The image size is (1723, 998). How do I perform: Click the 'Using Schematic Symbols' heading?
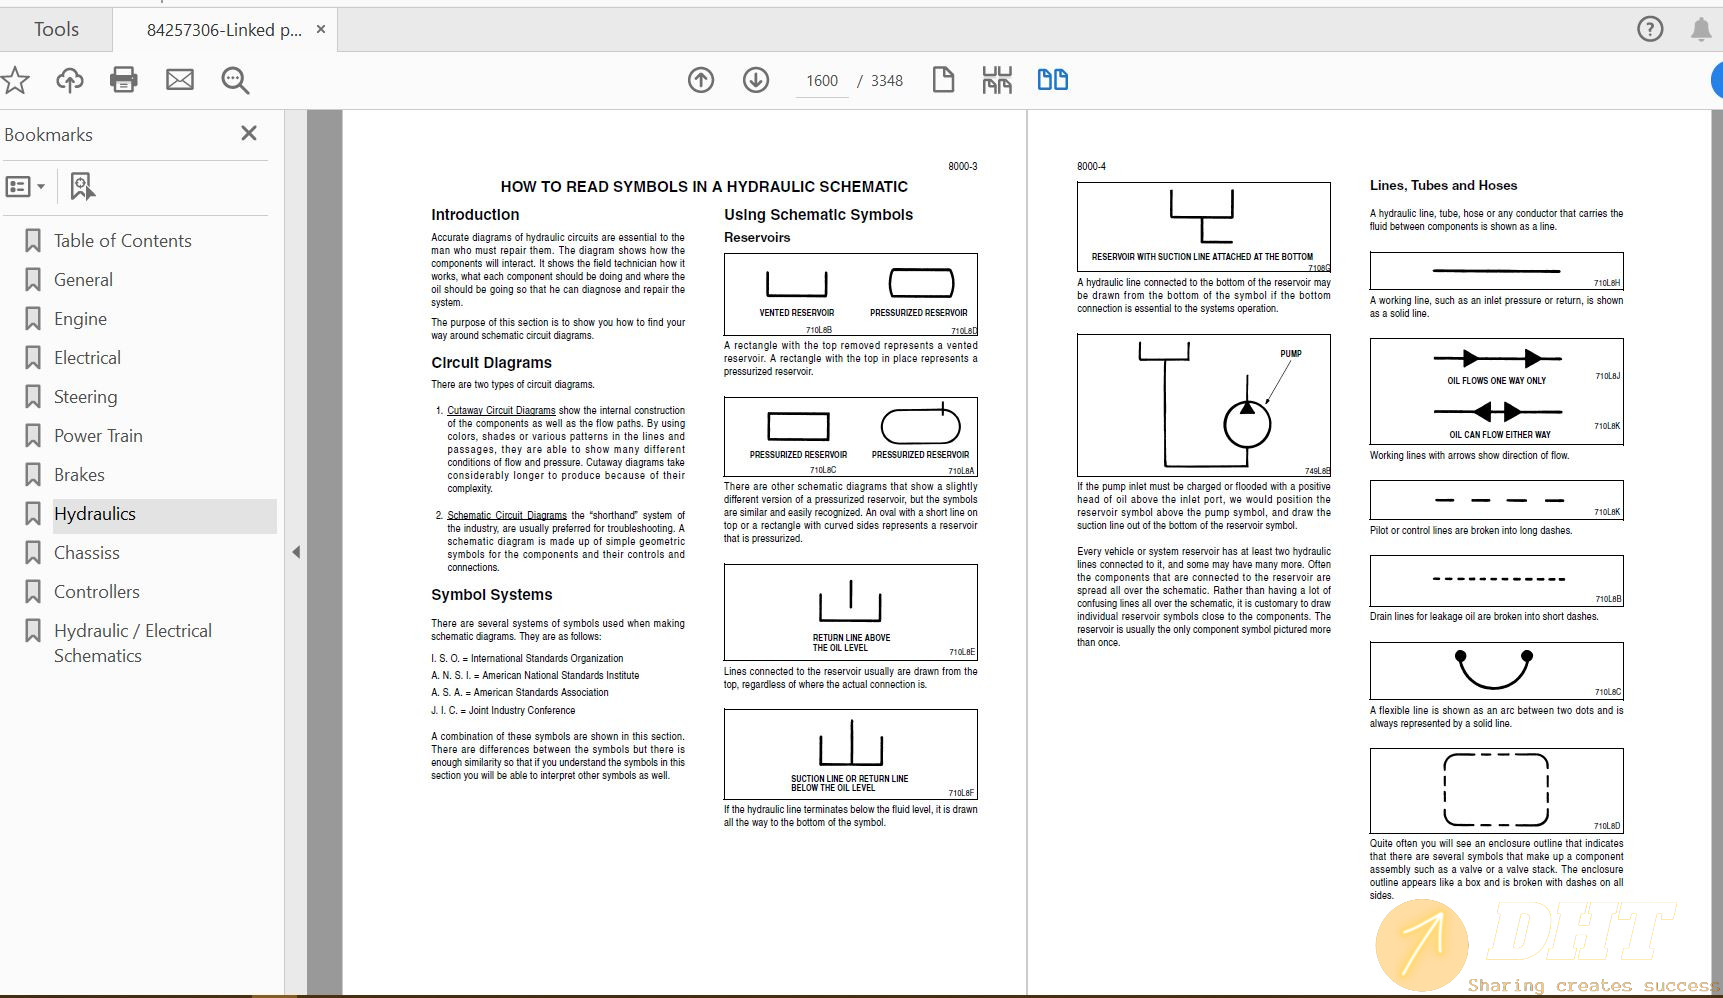click(x=818, y=215)
